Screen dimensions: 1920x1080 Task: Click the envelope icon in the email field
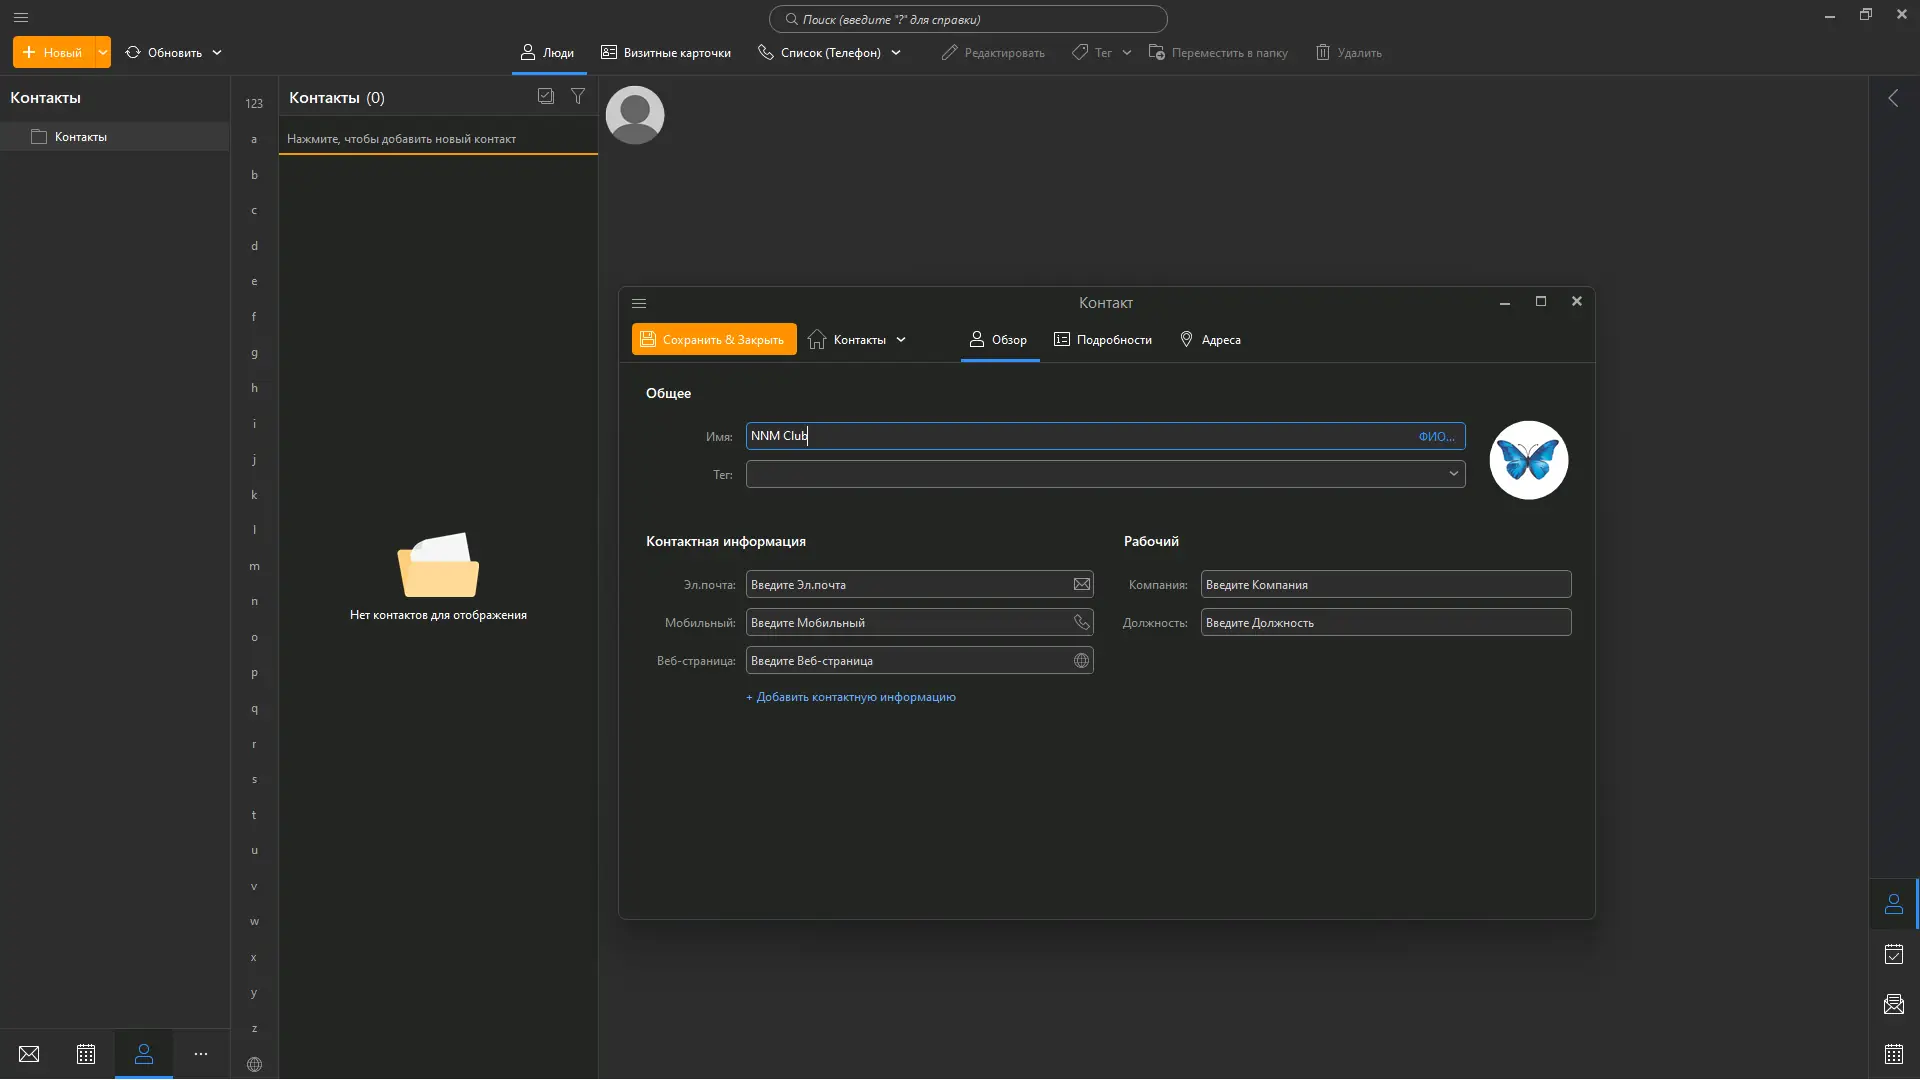(x=1081, y=584)
